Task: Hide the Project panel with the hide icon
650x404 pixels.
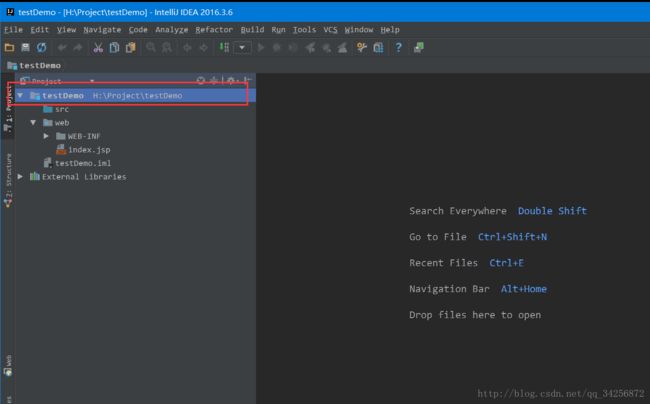Action: (x=247, y=80)
